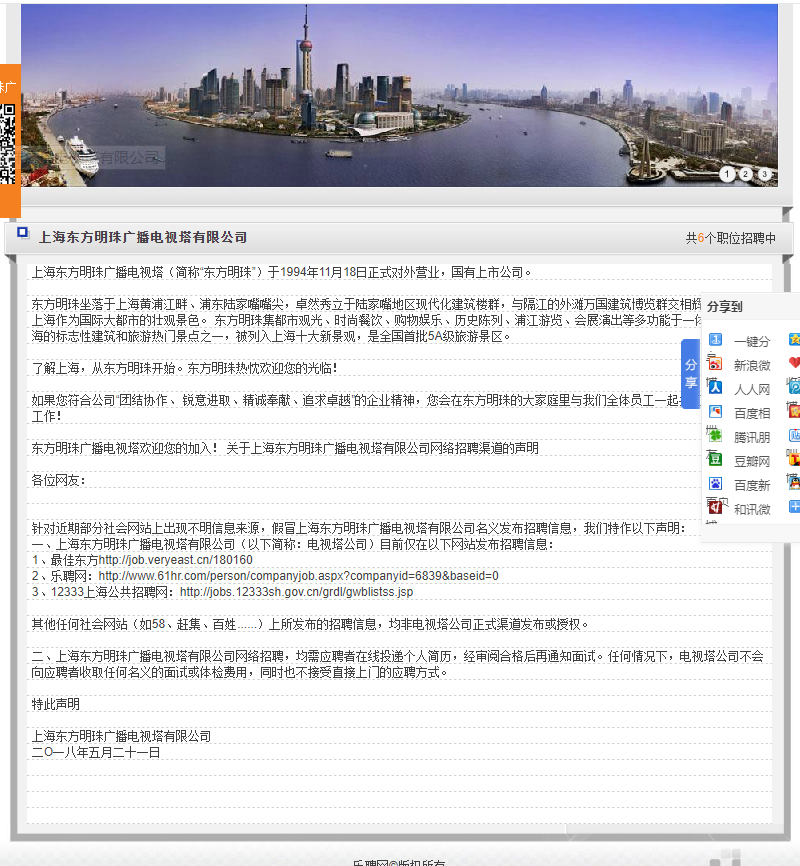800x866 pixels.
Task: Click the one-key share (一键分享) icon
Action: 715,340
